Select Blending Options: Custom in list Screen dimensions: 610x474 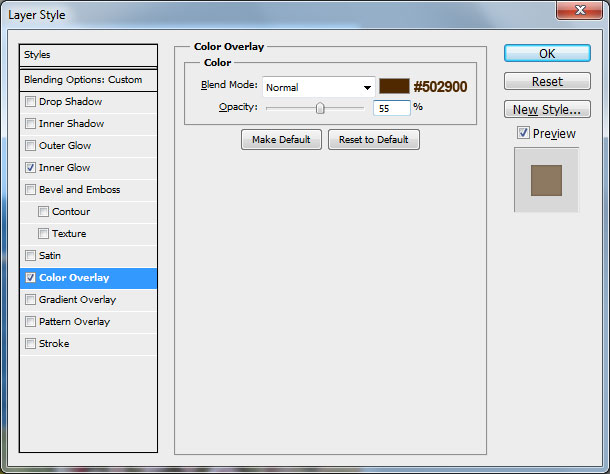point(89,80)
